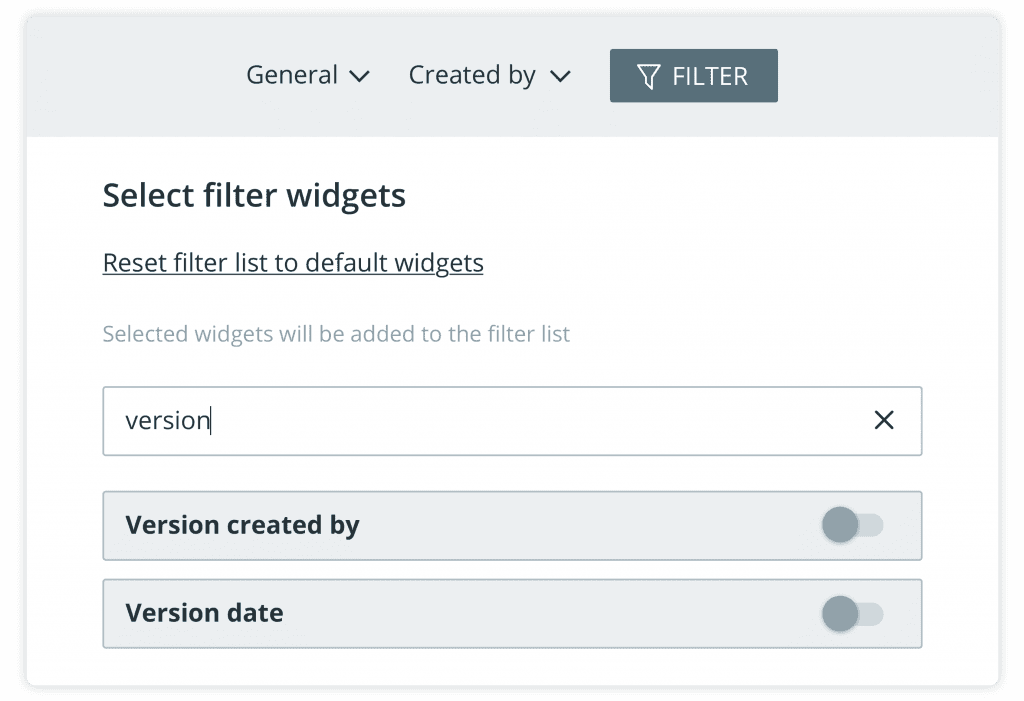Click the chevron icon next to Created by
Screen dimensions: 1024x701
click(560, 77)
